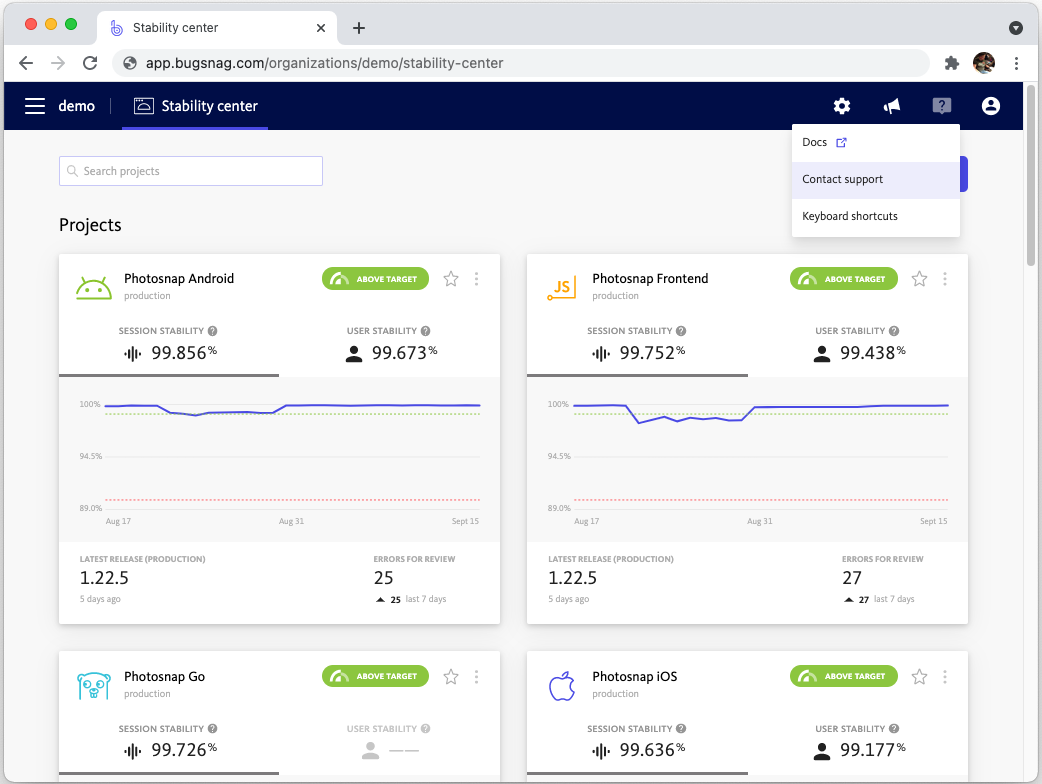Viewport: 1042px width, 784px height.
Task: Switch to Session Stability tab for Photosnap Android
Action: pyautogui.click(x=169, y=345)
